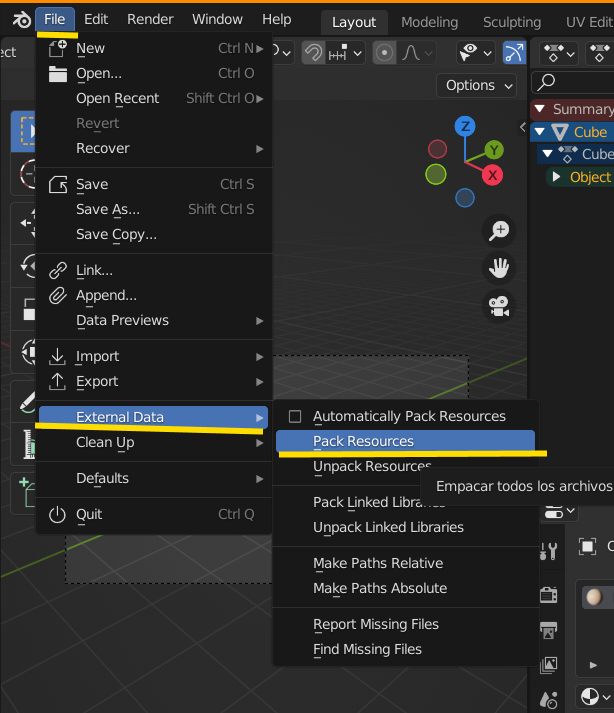Image resolution: width=614 pixels, height=713 pixels.
Task: Open the View Layer properties tab icon
Action: (x=549, y=665)
